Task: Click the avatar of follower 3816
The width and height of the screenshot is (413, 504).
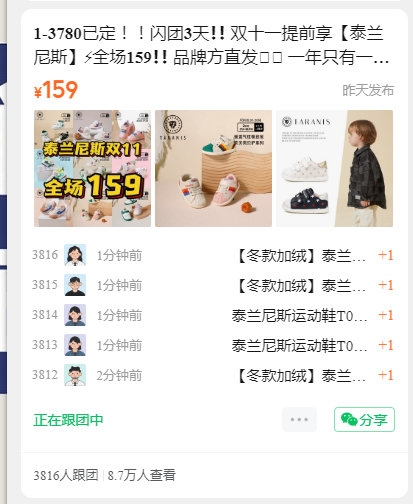Action: tap(75, 255)
